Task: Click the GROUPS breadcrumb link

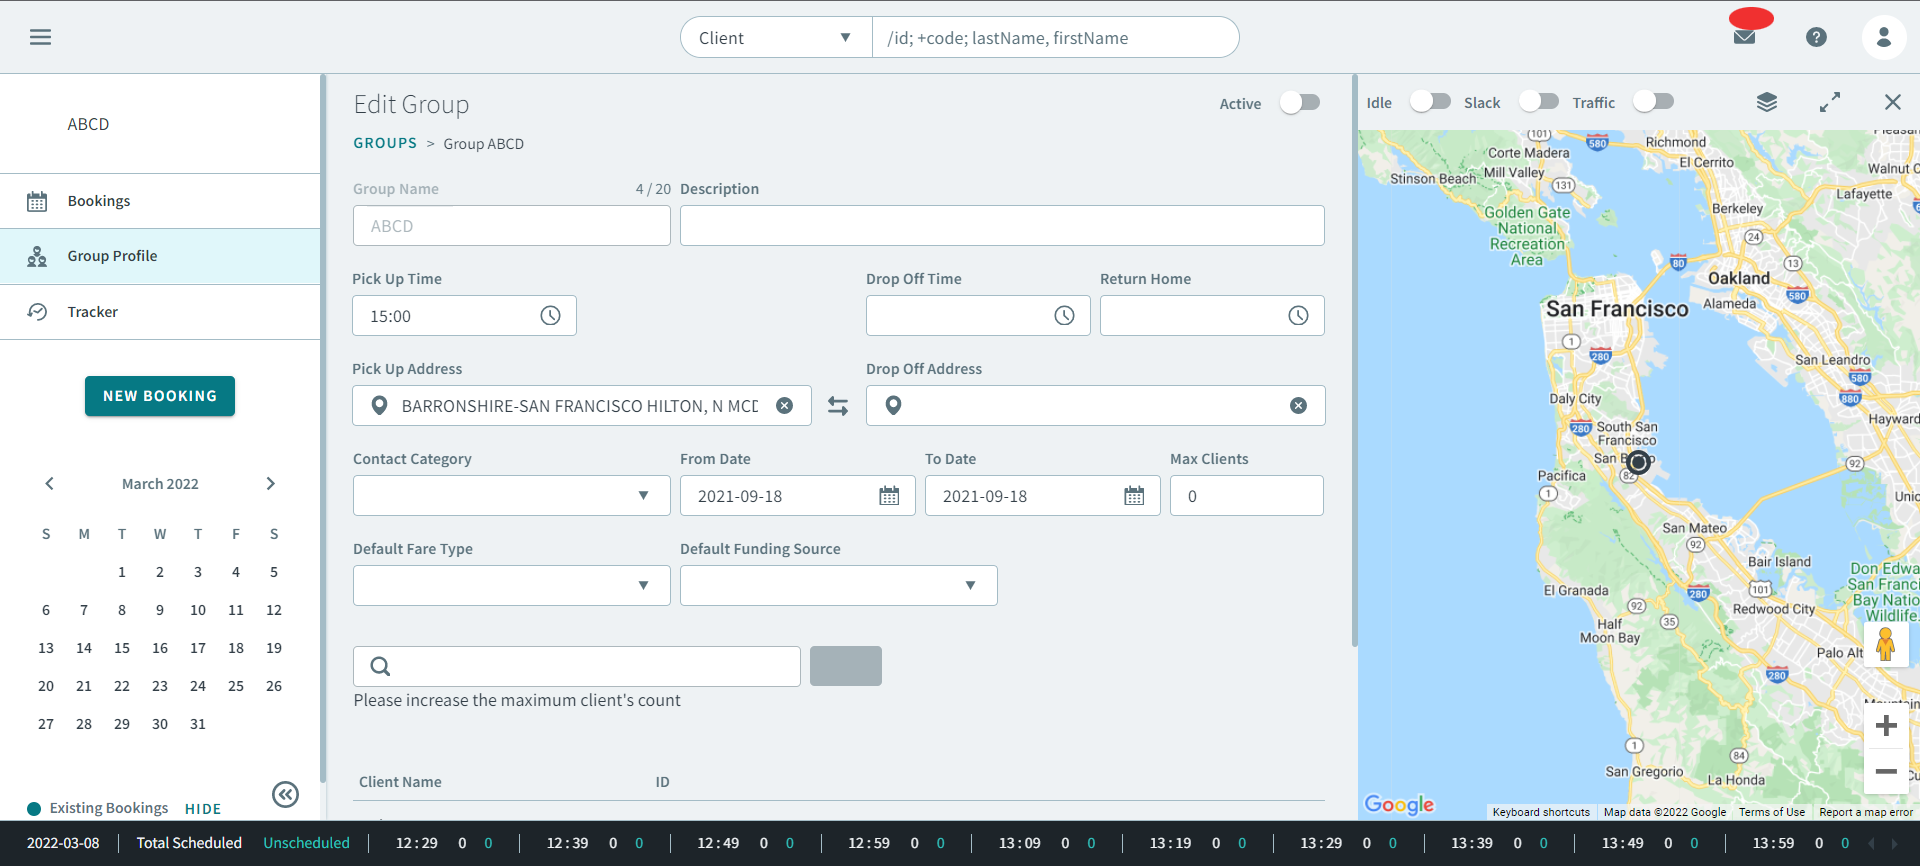Action: click(385, 143)
